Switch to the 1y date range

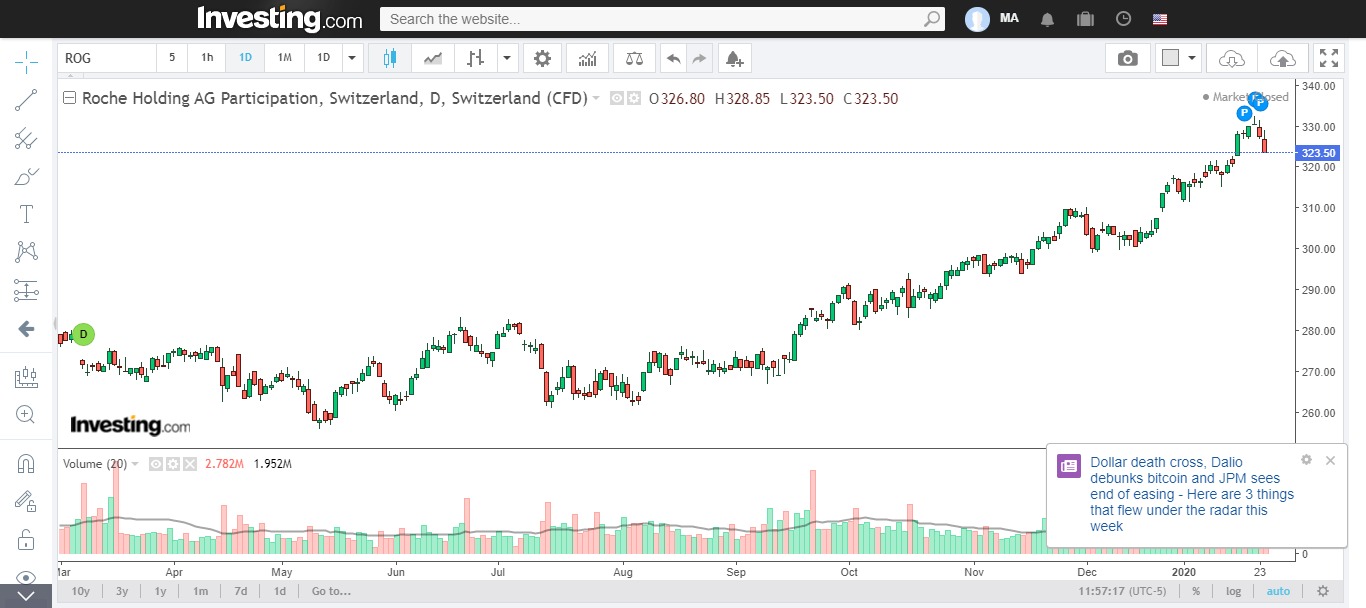[x=160, y=591]
